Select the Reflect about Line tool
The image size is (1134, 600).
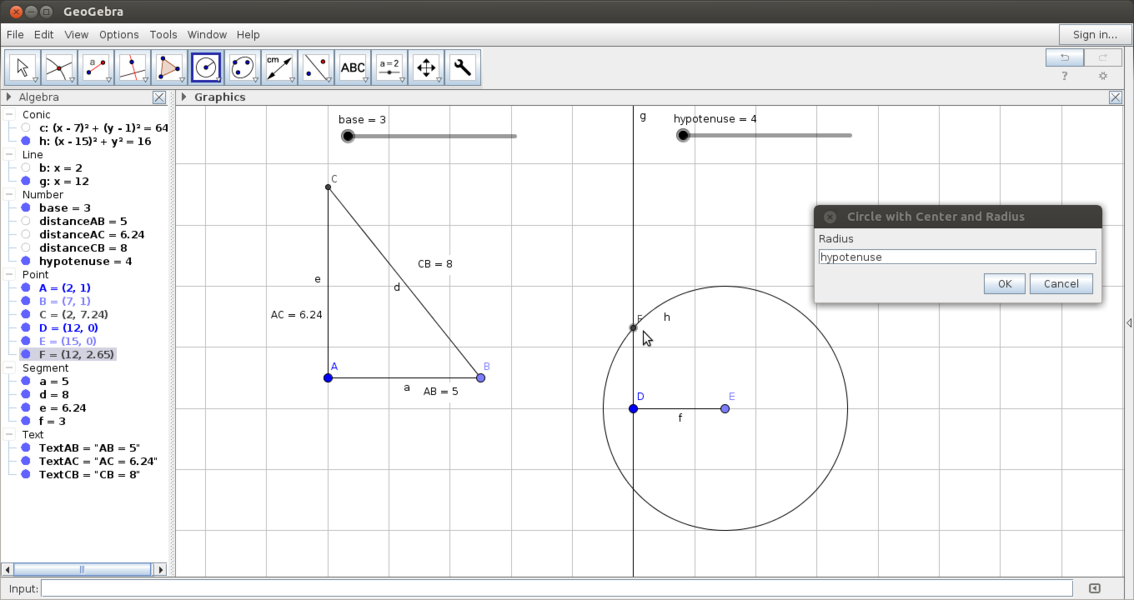(315, 67)
